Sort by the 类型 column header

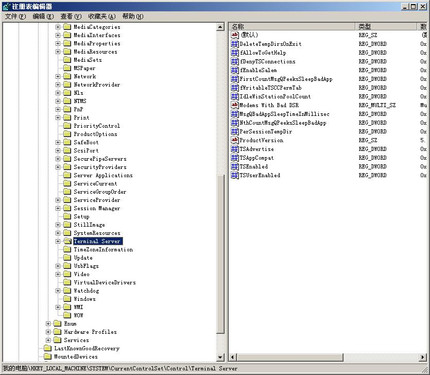coord(386,27)
